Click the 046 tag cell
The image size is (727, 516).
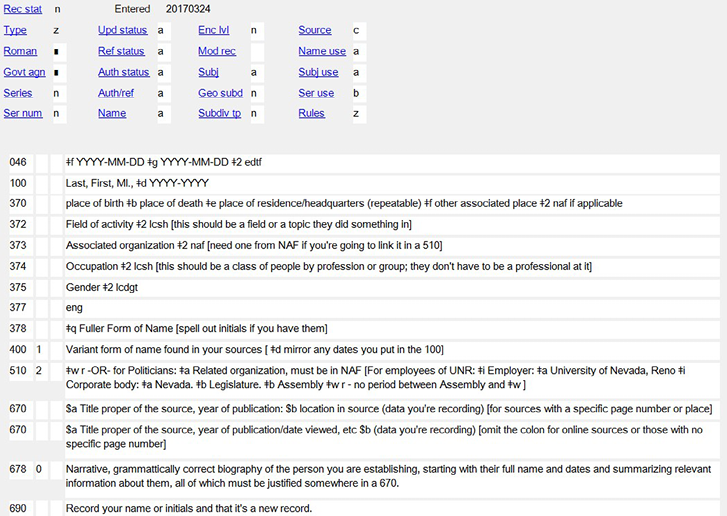[x=18, y=162]
